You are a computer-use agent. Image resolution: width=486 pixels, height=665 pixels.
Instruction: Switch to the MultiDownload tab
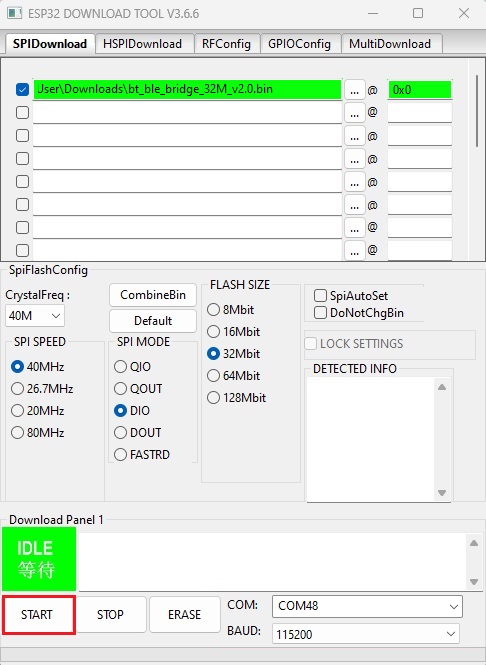point(390,44)
